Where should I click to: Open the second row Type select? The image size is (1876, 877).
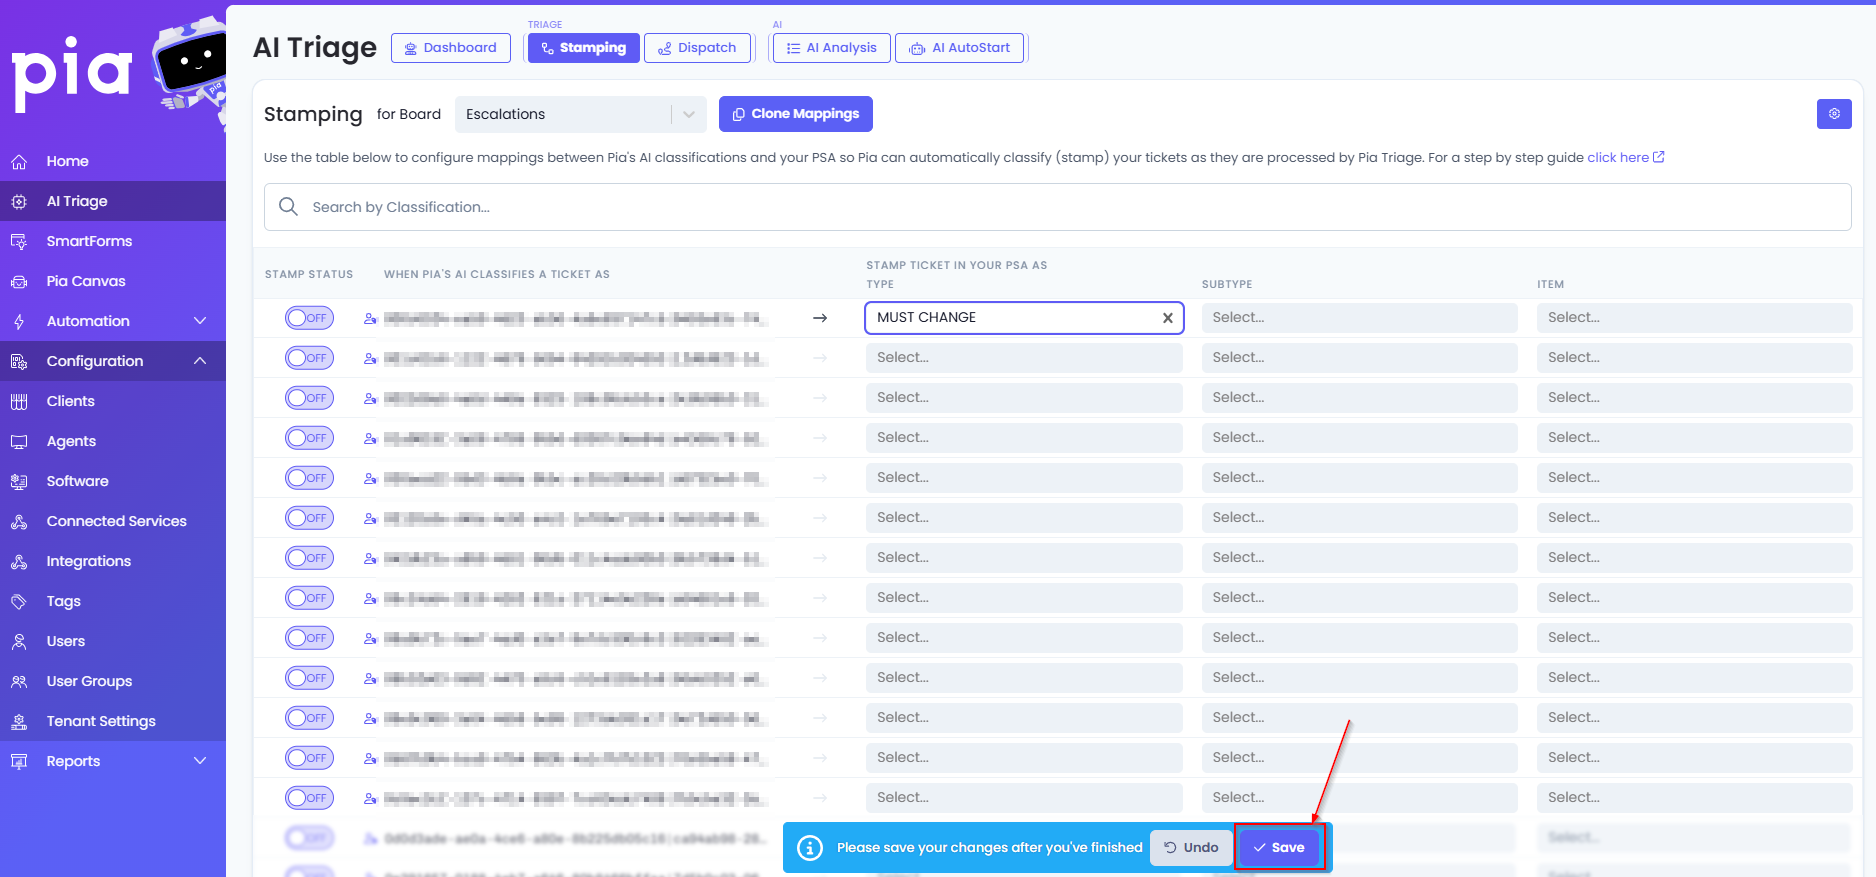click(x=1024, y=358)
